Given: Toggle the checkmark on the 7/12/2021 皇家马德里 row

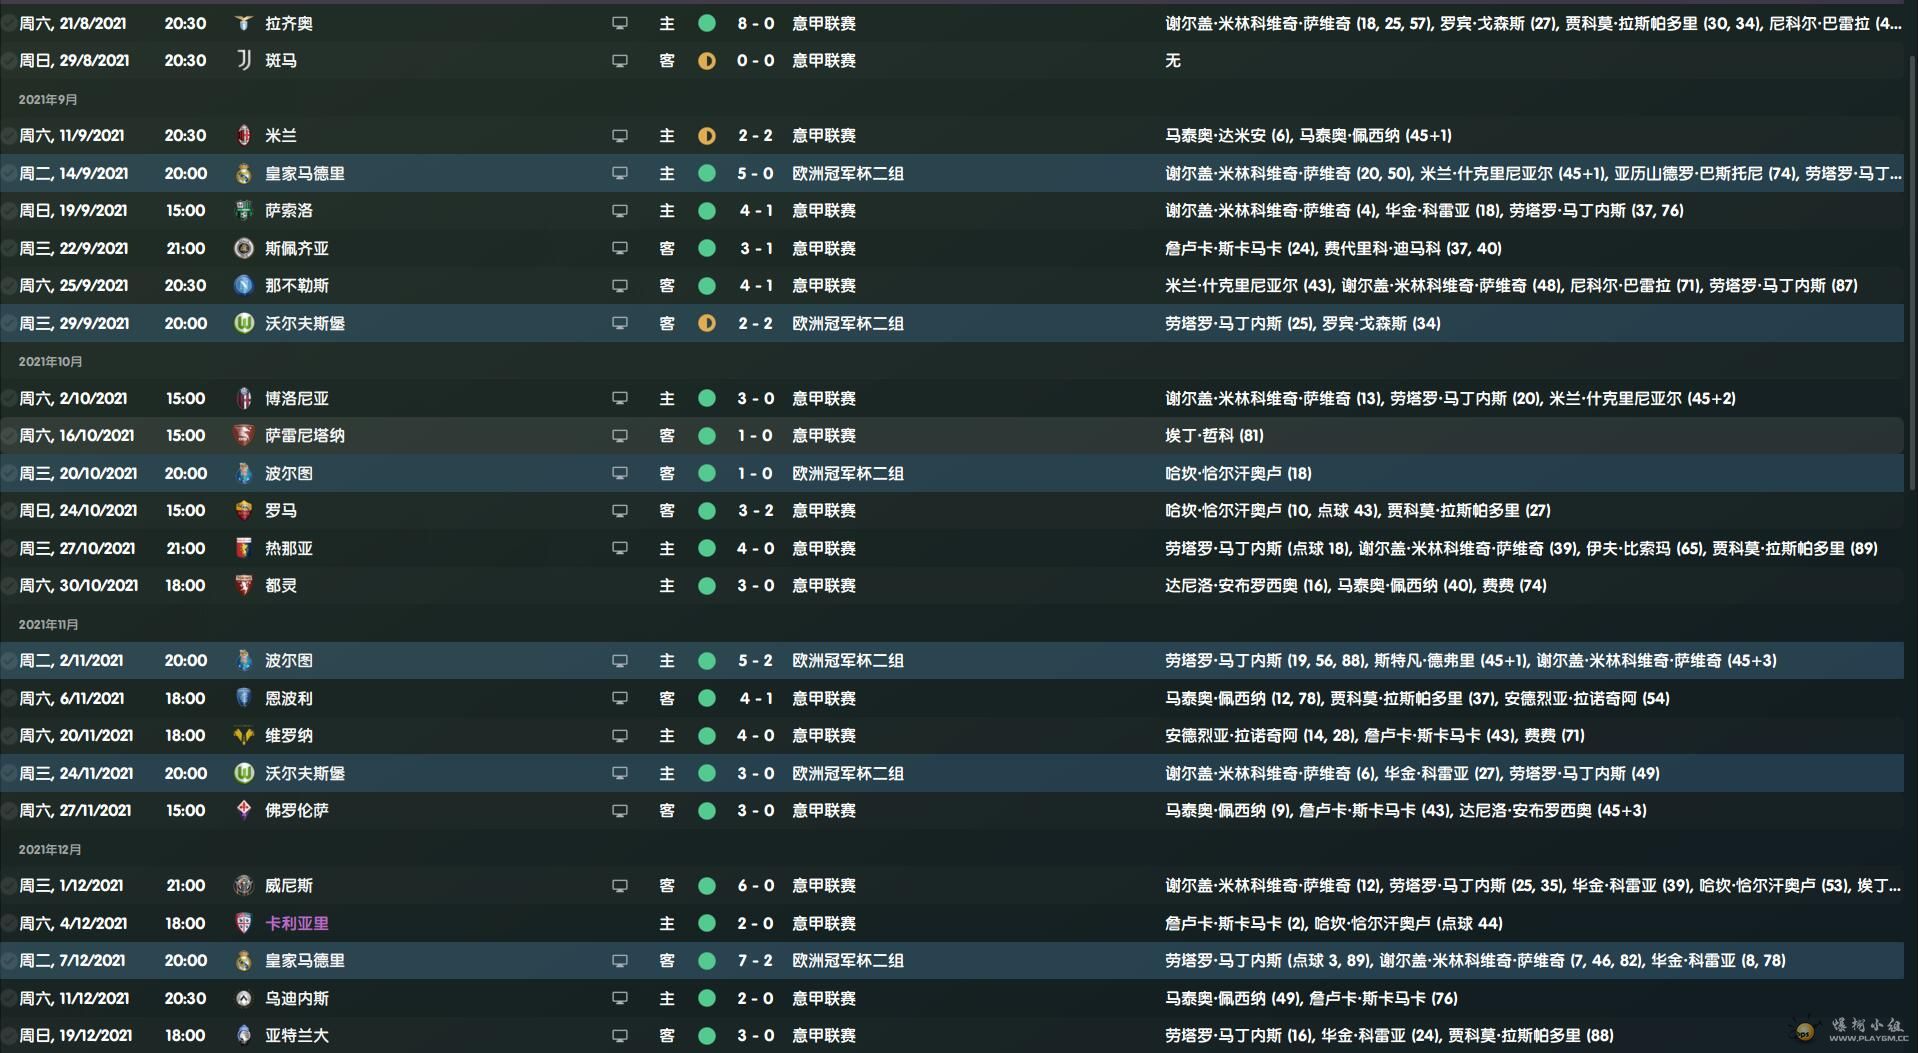Looking at the screenshot, I should pyautogui.click(x=8, y=961).
